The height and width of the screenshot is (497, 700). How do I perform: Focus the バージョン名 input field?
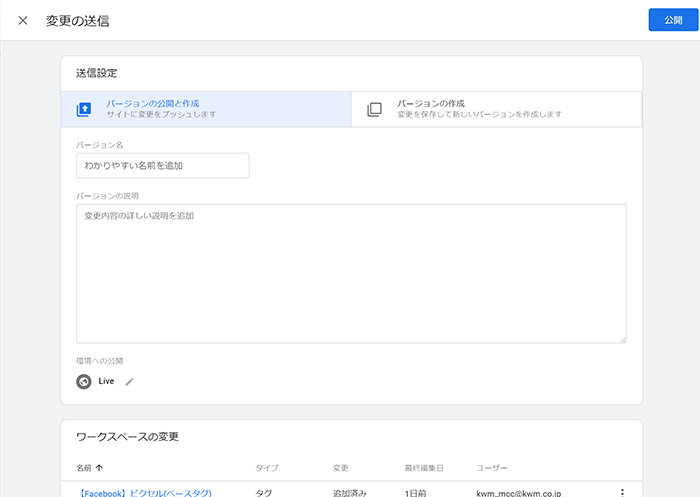coord(162,166)
